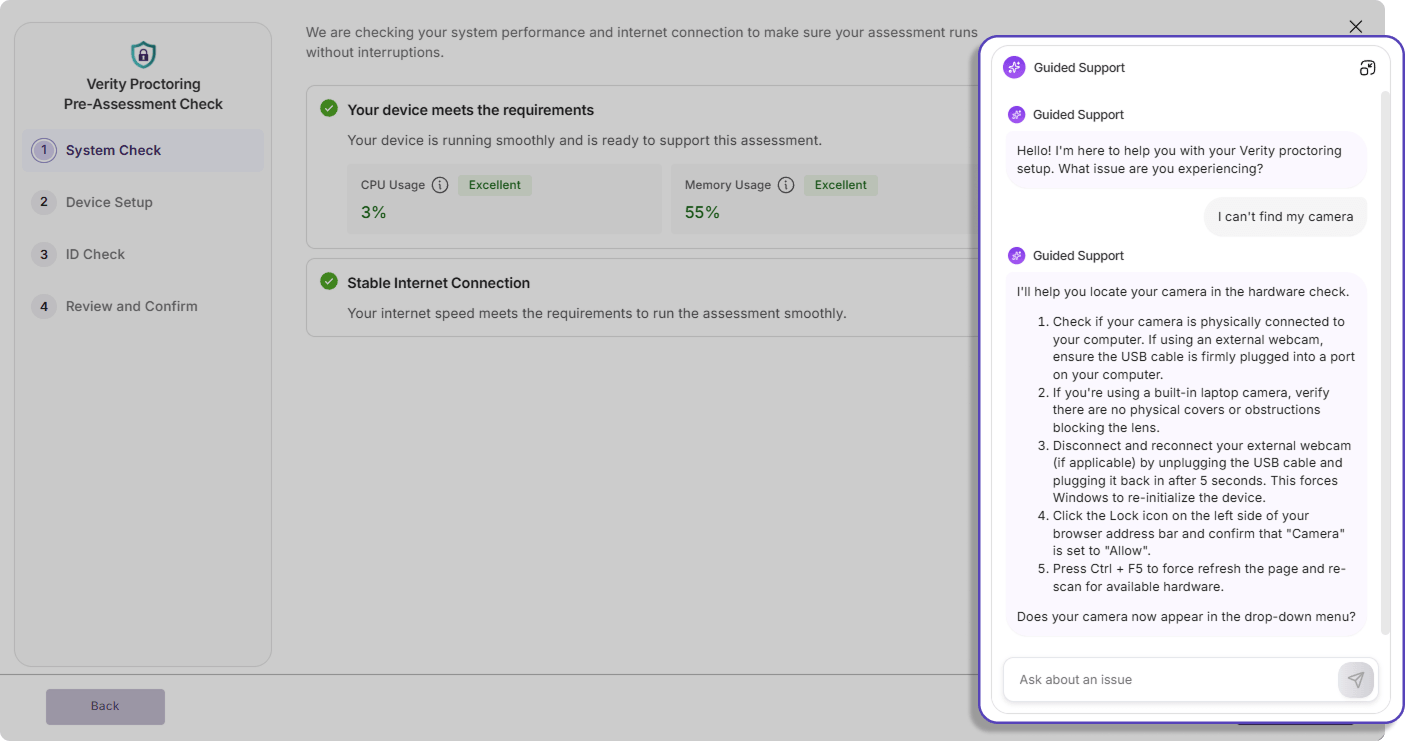Click the 'Press Ctrl + F5' instruction step
Image resolution: width=1405 pixels, height=741 pixels.
click(x=1200, y=578)
